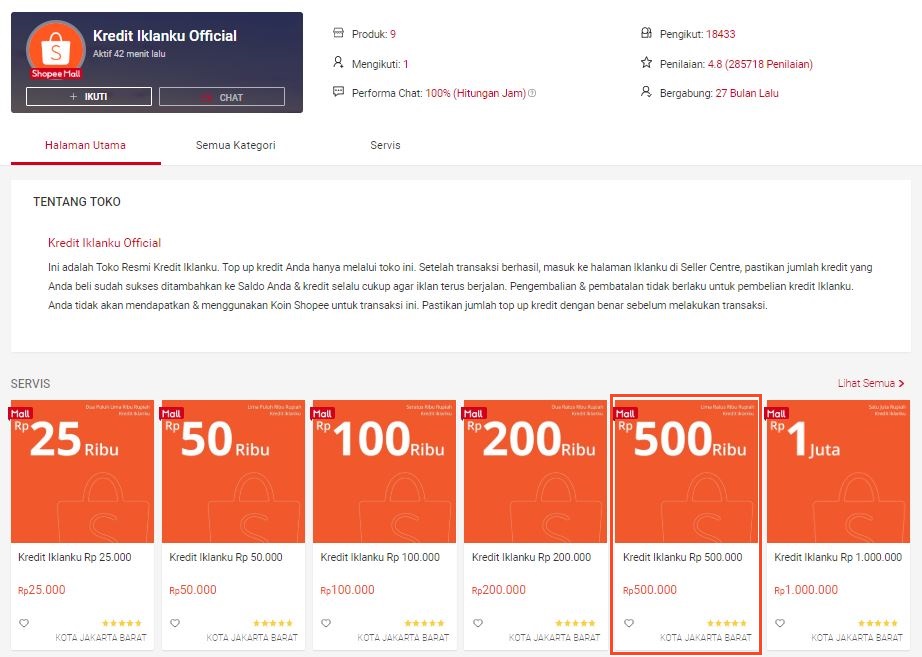Like Kredit Iklanku Rp 25.000 with heart

(x=24, y=623)
